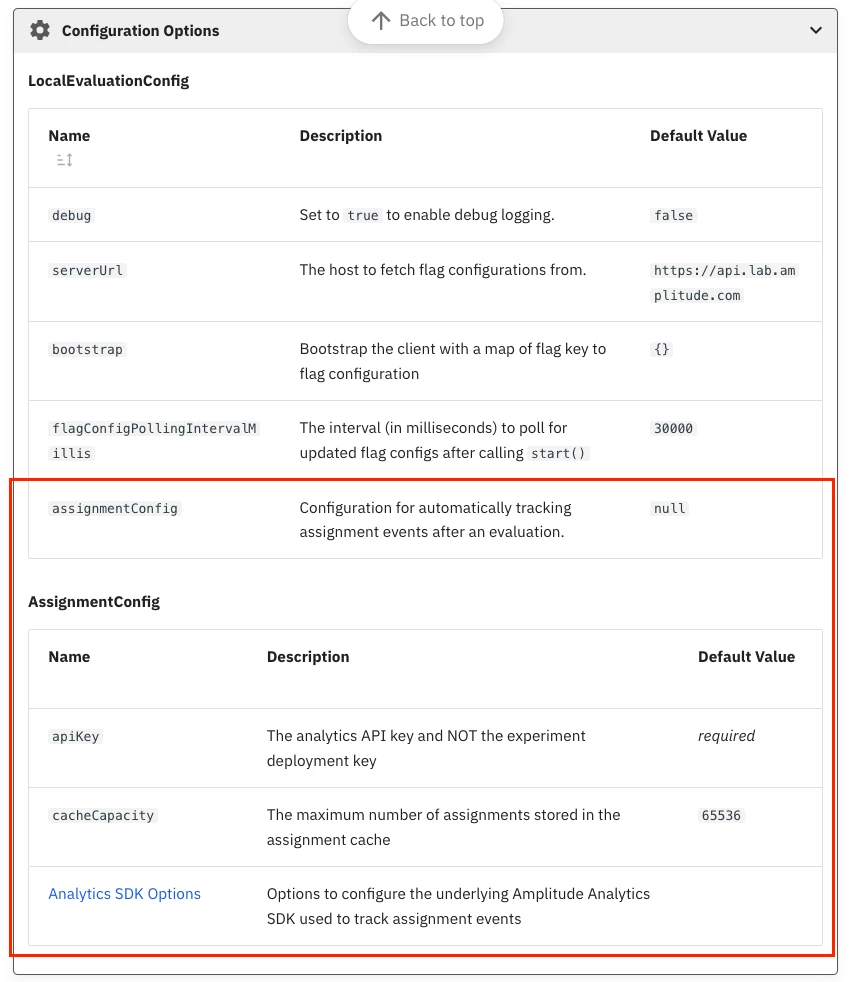The width and height of the screenshot is (850, 982).
Task: Click the assignmentConfig option name
Action: tap(115, 509)
